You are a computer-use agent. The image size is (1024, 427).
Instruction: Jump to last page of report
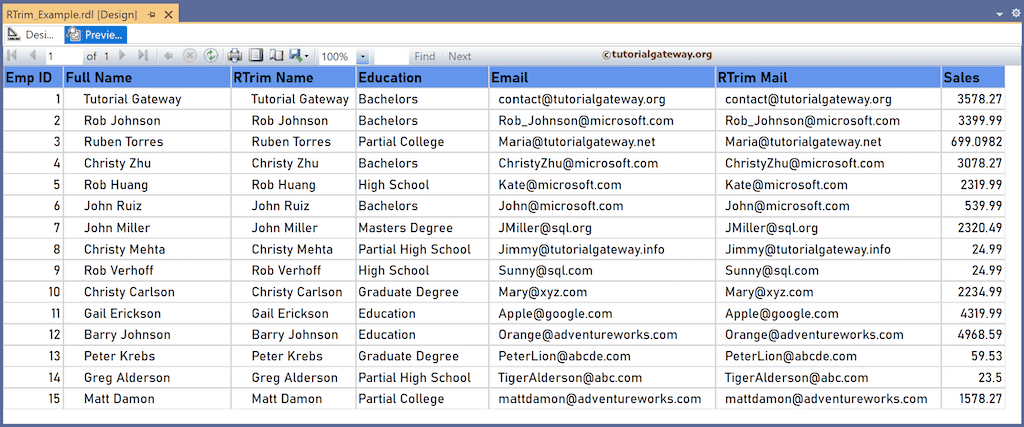coord(143,55)
